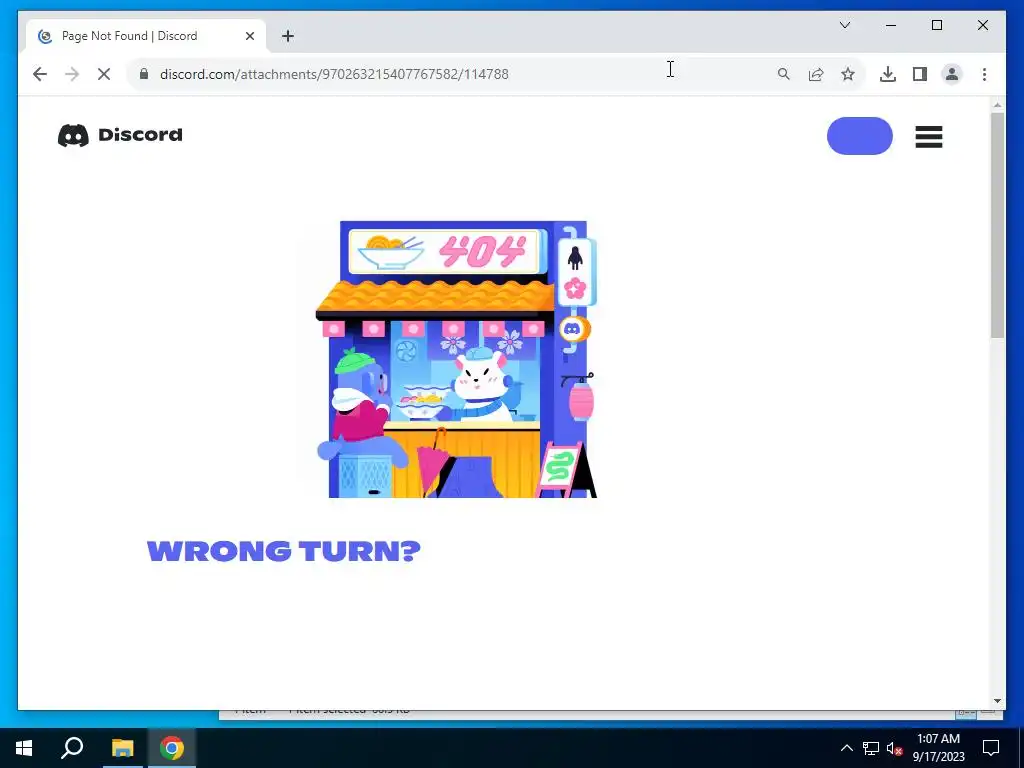Click the blue pill button in Discord header
1024x768 pixels.
tap(859, 136)
